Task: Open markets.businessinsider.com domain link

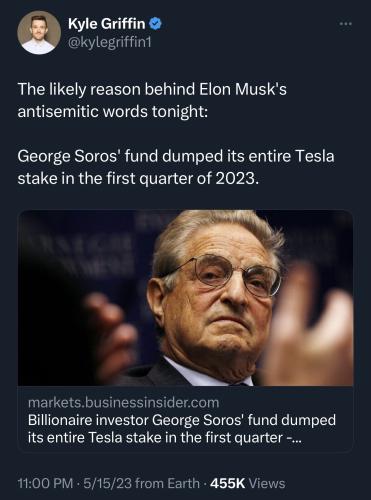Action: 124,403
